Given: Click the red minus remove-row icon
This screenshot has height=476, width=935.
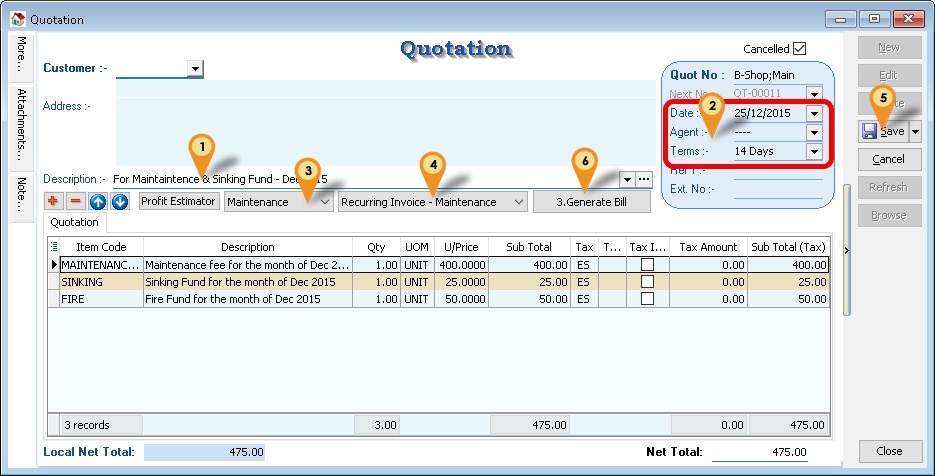Looking at the screenshot, I should coord(76,202).
